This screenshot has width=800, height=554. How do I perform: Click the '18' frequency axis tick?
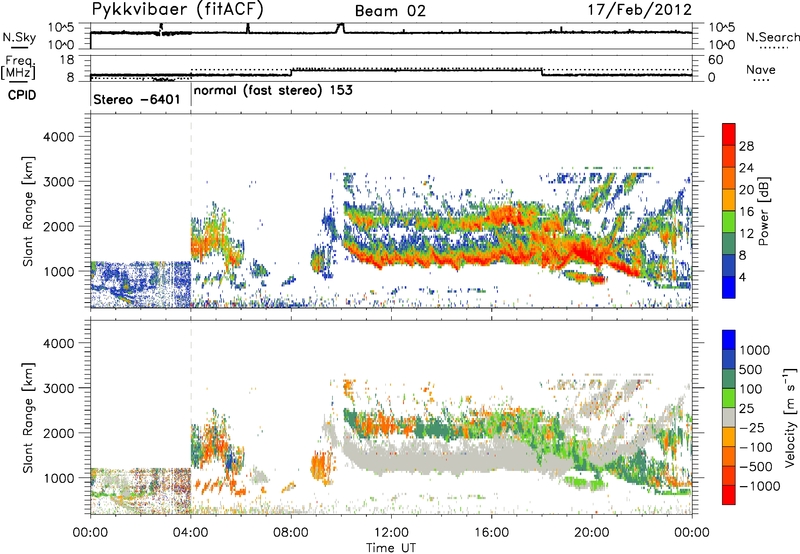[x=67, y=60]
